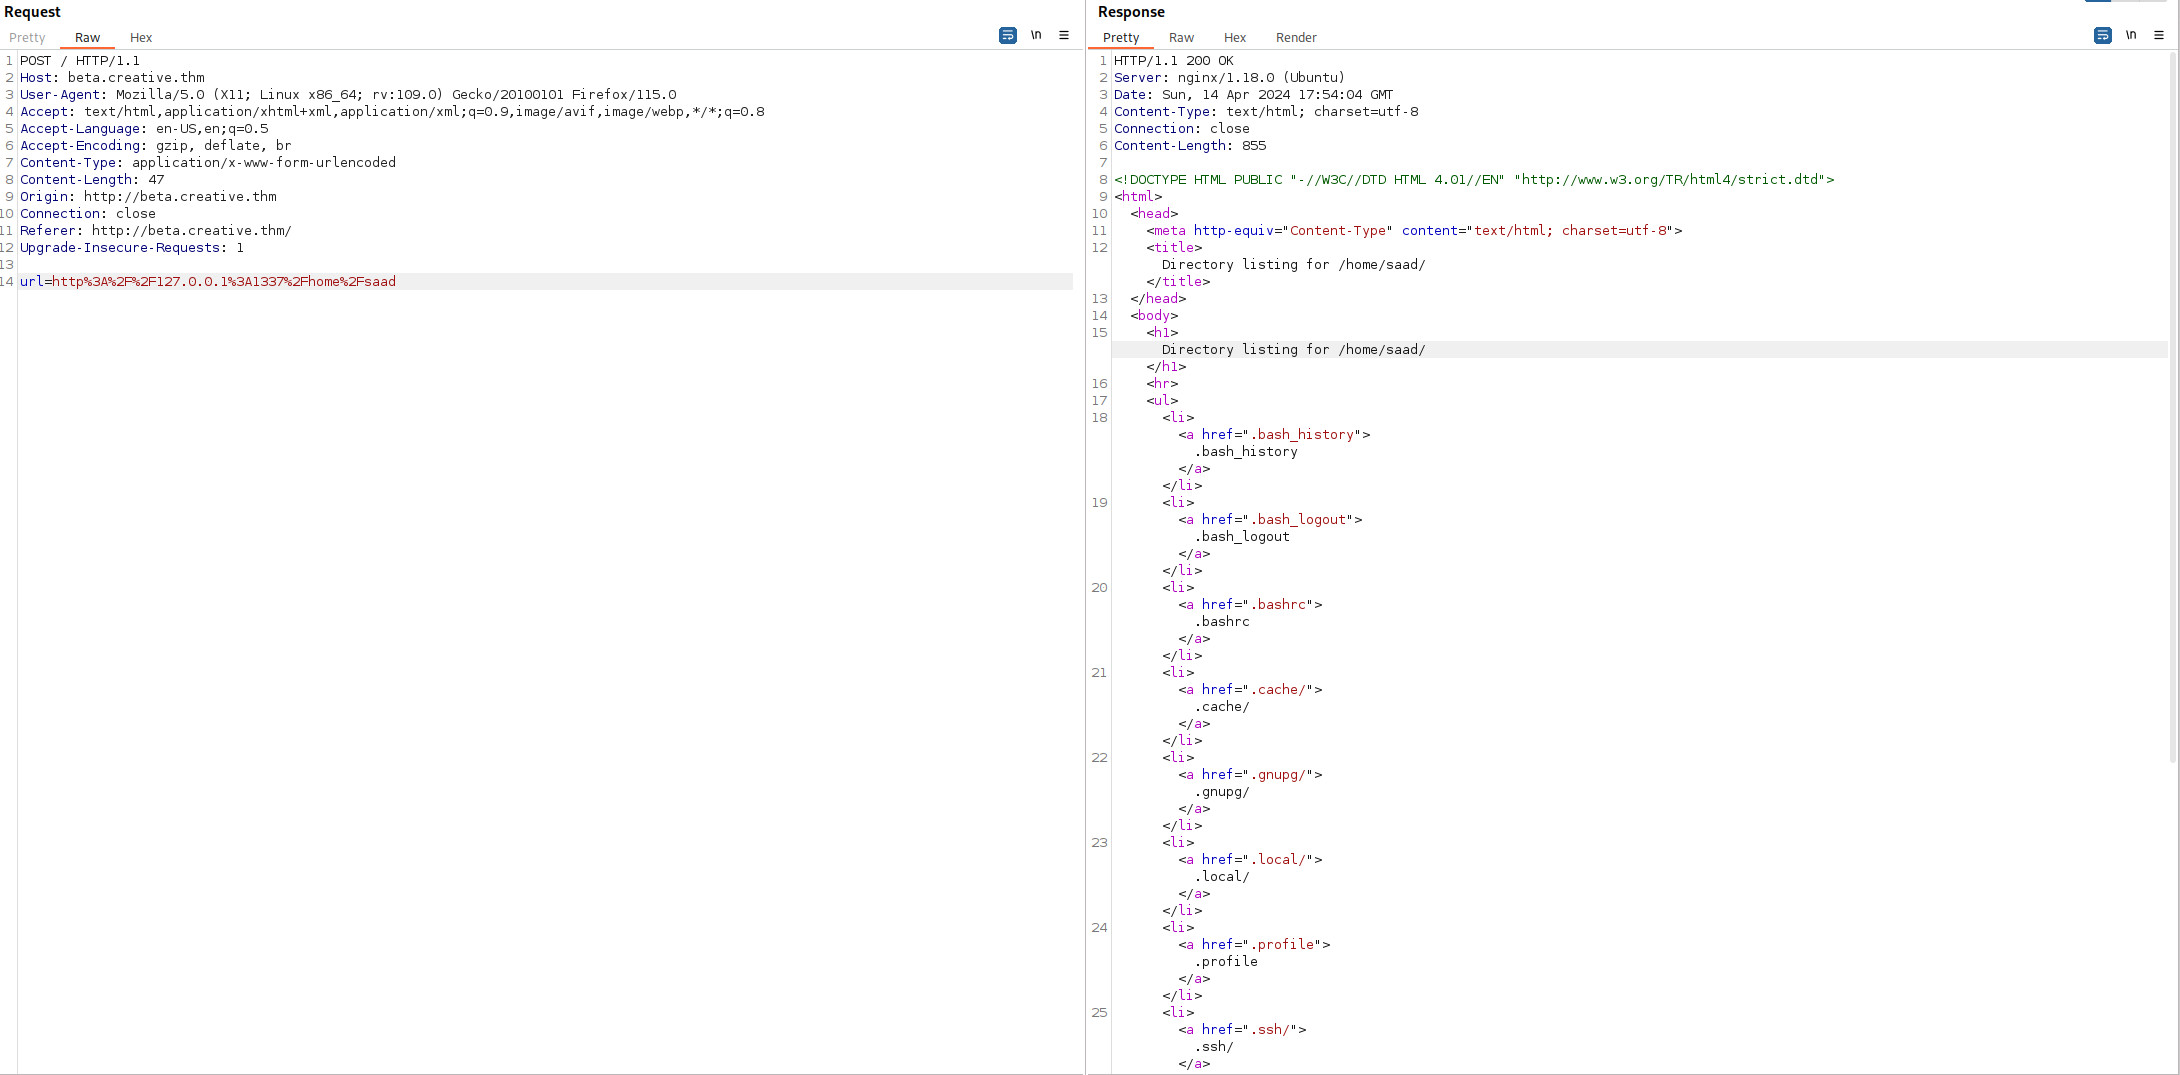The width and height of the screenshot is (2180, 1075).
Task: Open the Response panel options menu icon
Action: click(2159, 35)
